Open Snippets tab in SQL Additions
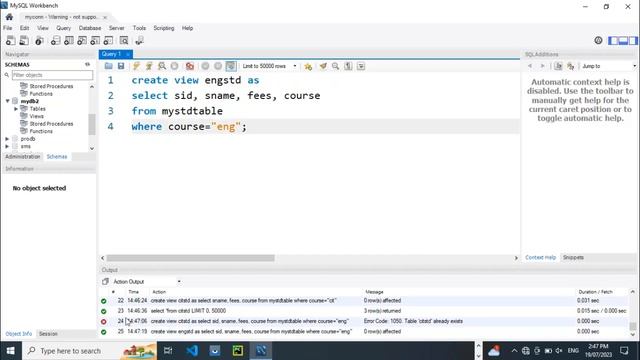The image size is (640, 360). [x=573, y=258]
